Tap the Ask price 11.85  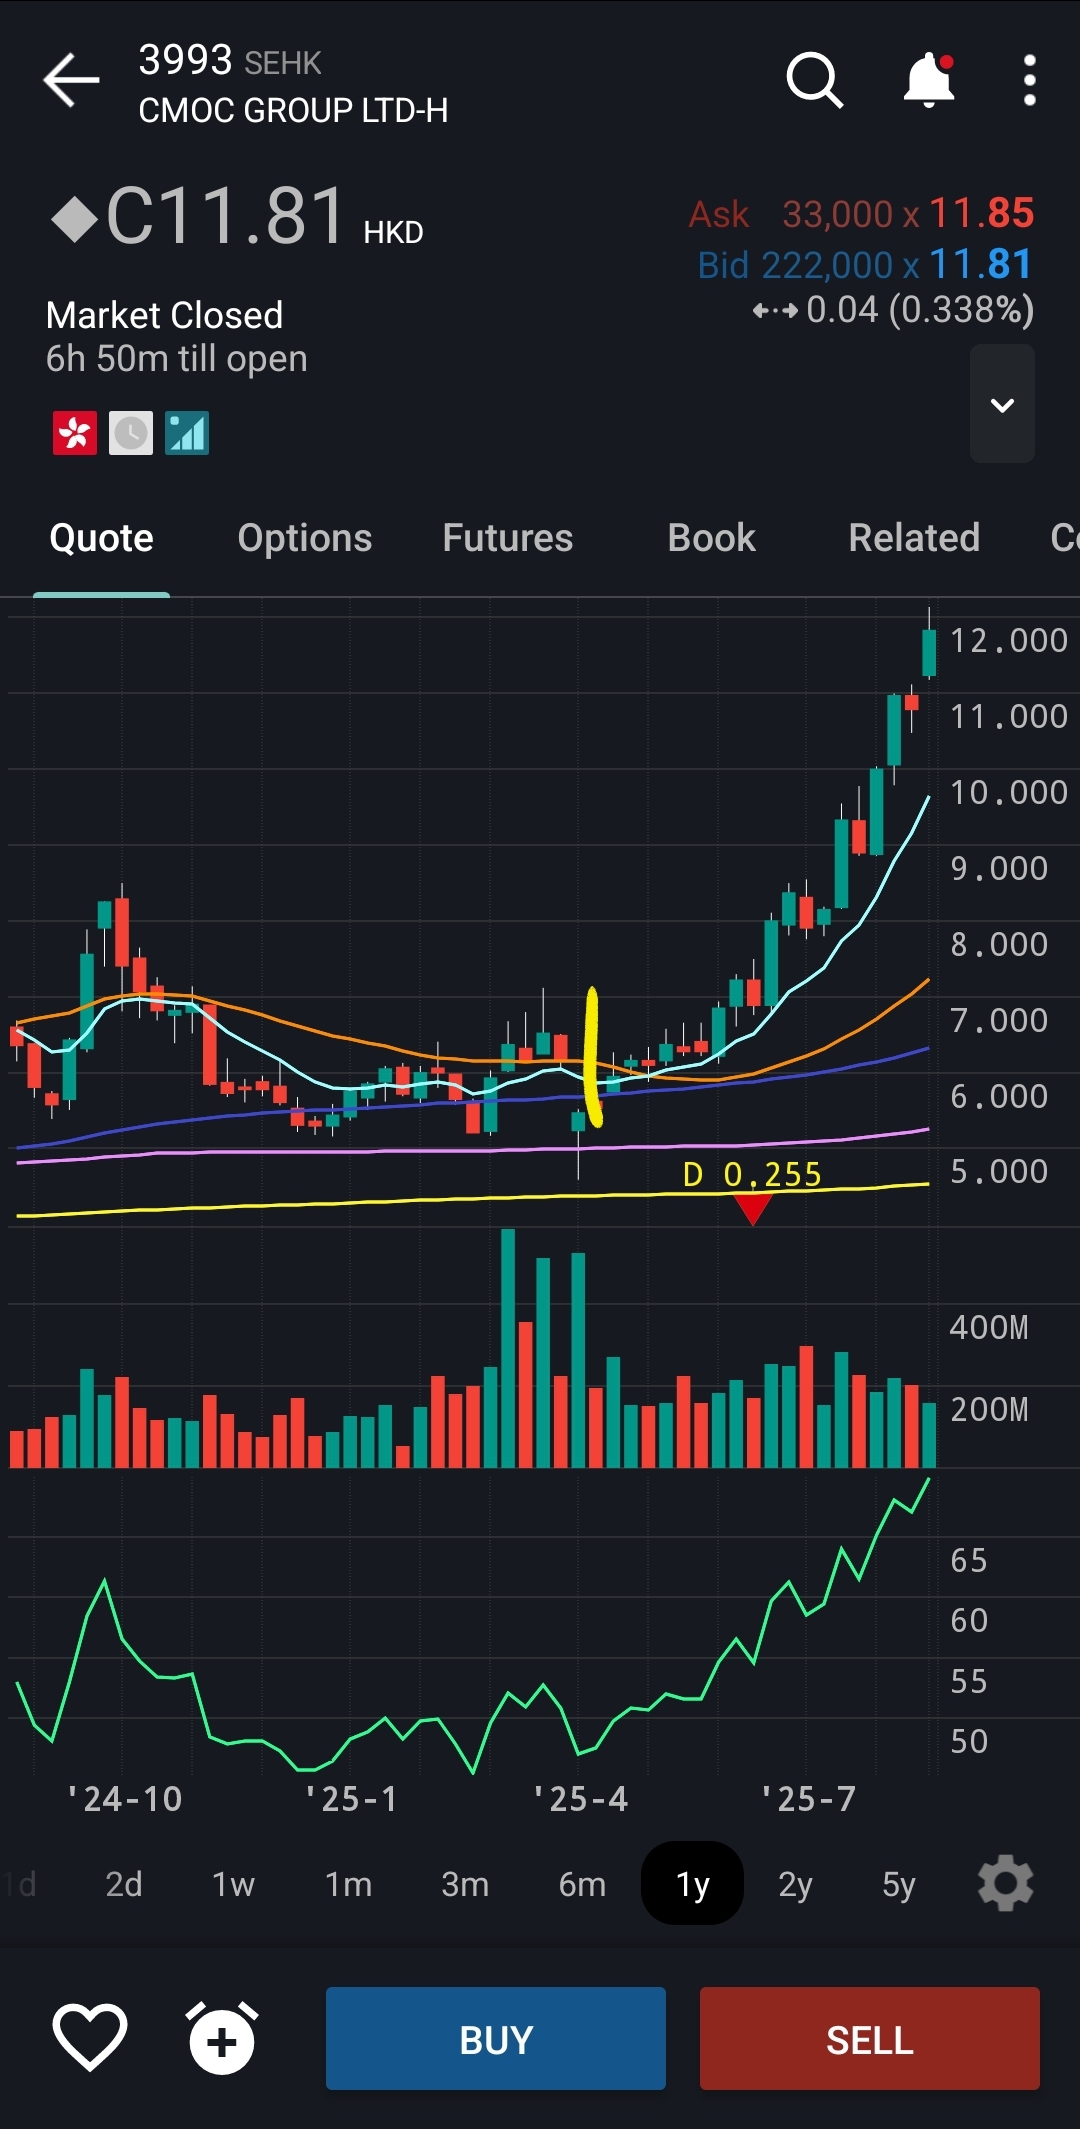(982, 213)
